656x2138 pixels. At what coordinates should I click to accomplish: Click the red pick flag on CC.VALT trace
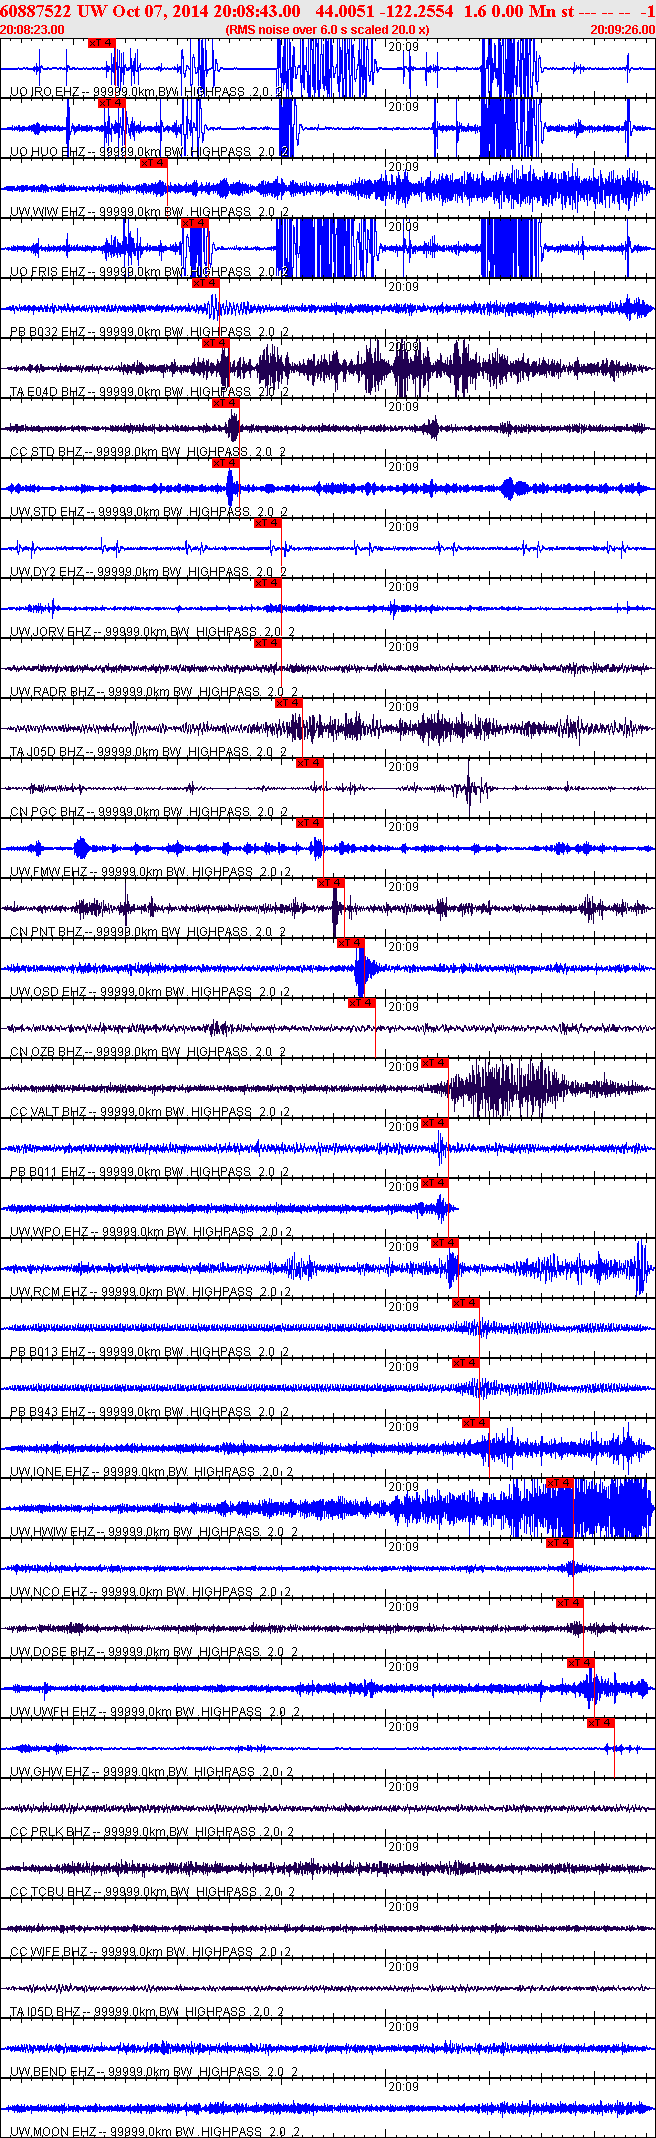pos(434,1063)
